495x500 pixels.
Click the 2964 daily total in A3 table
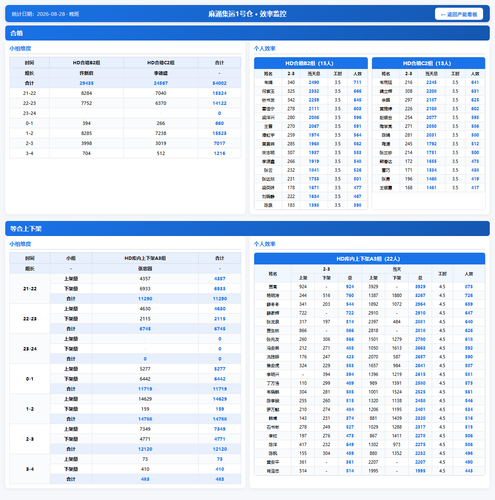420,304
